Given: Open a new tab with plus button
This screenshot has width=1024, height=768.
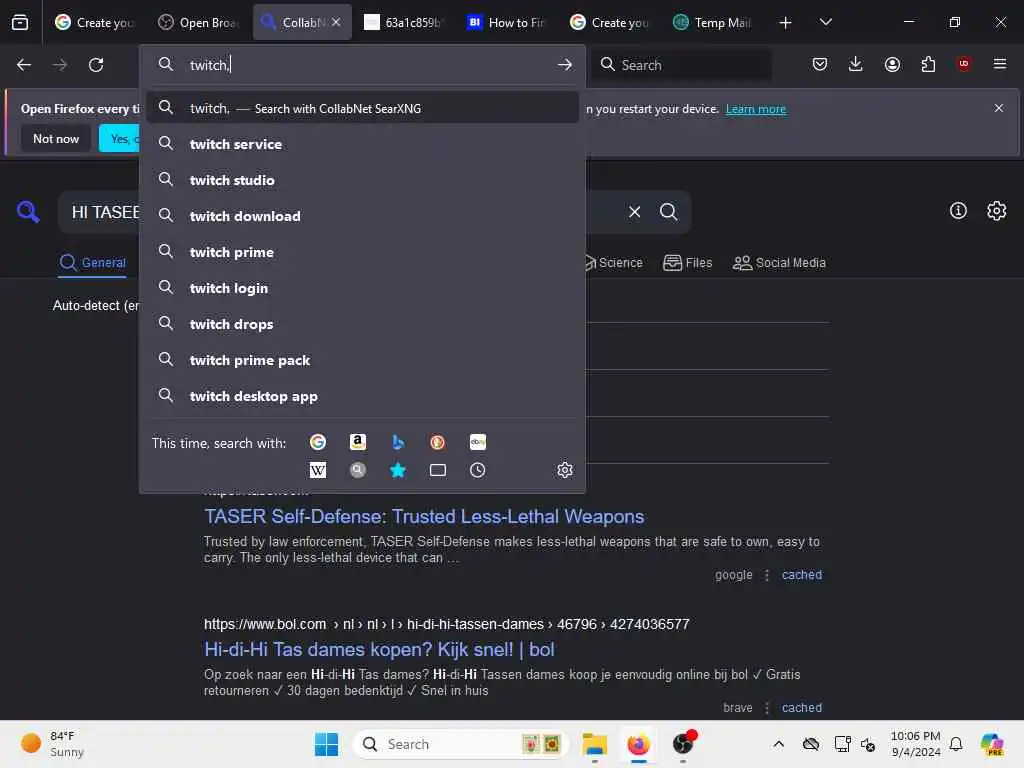Looking at the screenshot, I should (x=786, y=23).
